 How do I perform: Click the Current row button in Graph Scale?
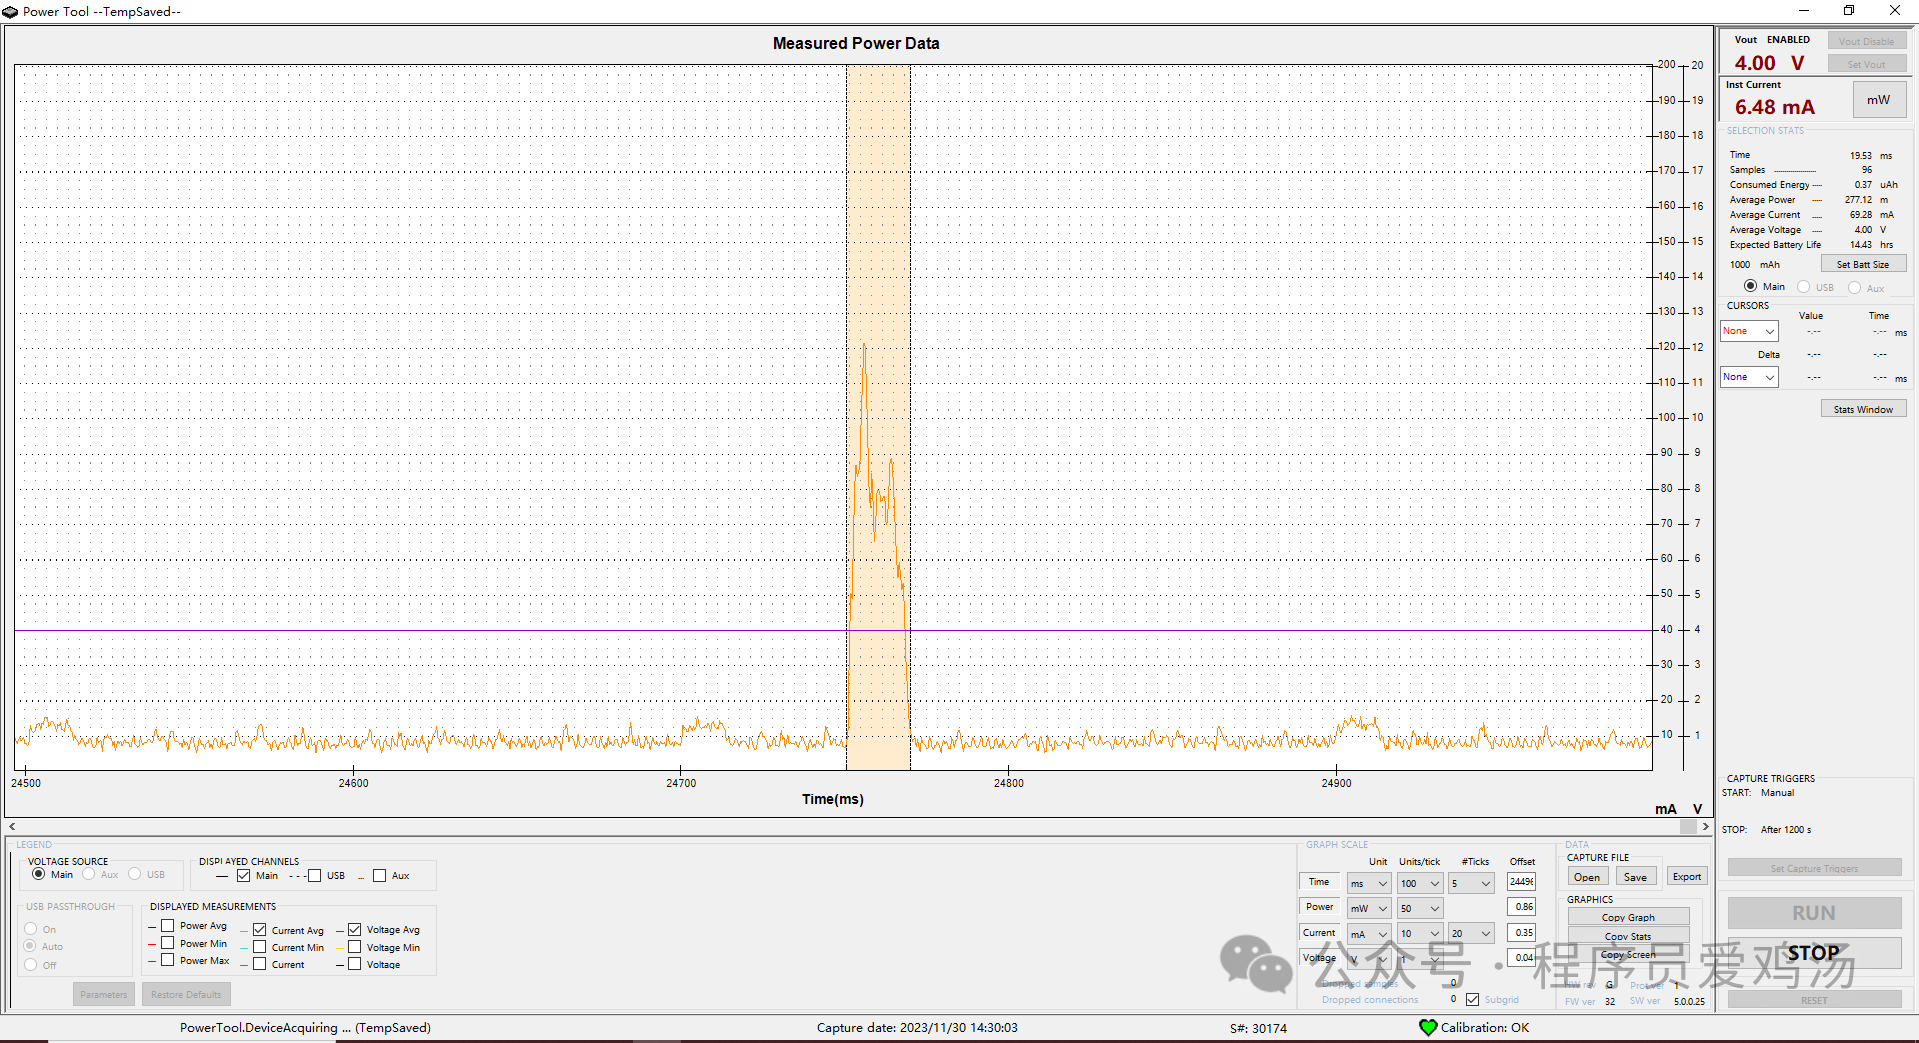click(1319, 932)
